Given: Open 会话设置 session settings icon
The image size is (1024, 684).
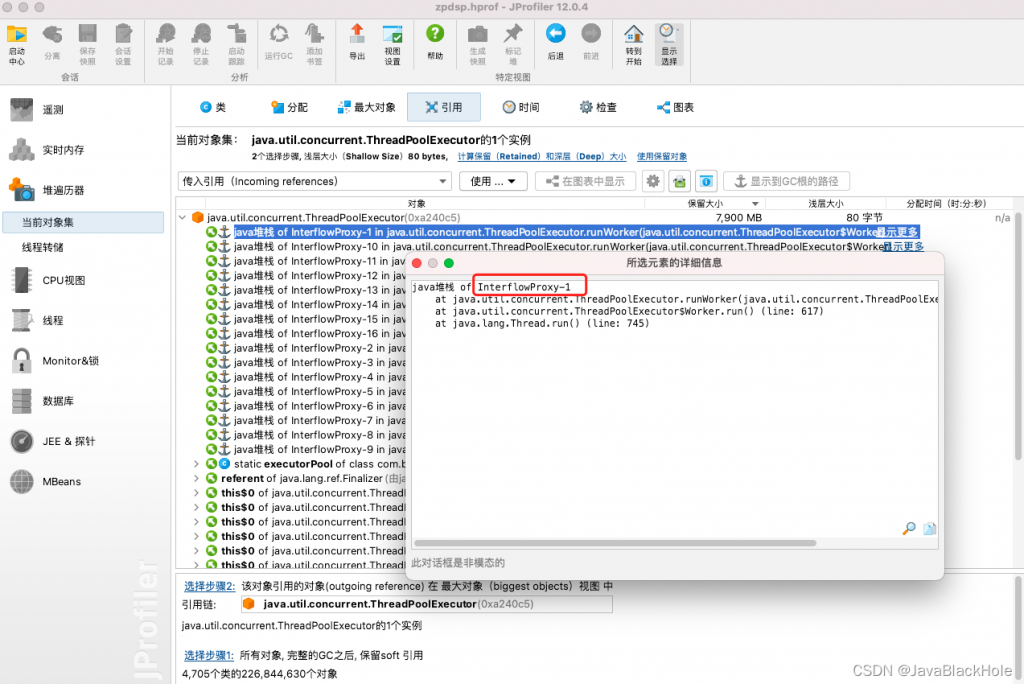Looking at the screenshot, I should pos(123,44).
